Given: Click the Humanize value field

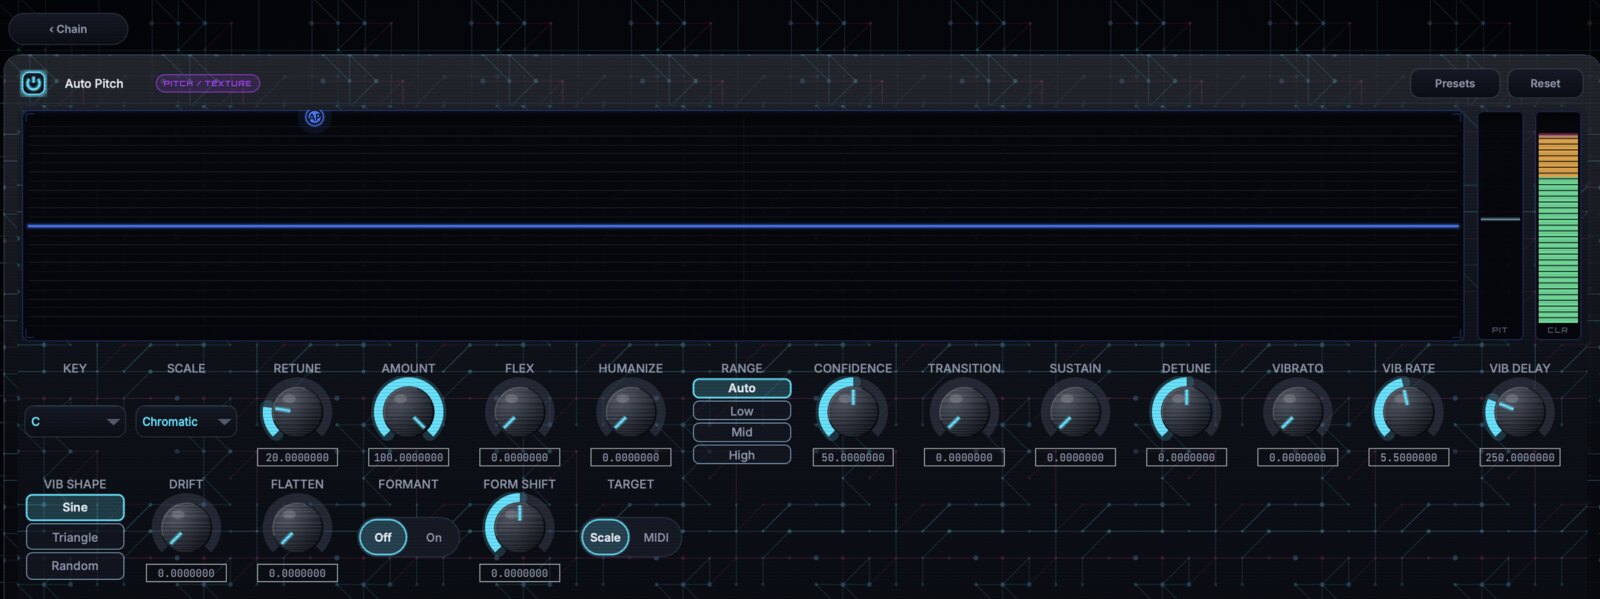Looking at the screenshot, I should (630, 457).
